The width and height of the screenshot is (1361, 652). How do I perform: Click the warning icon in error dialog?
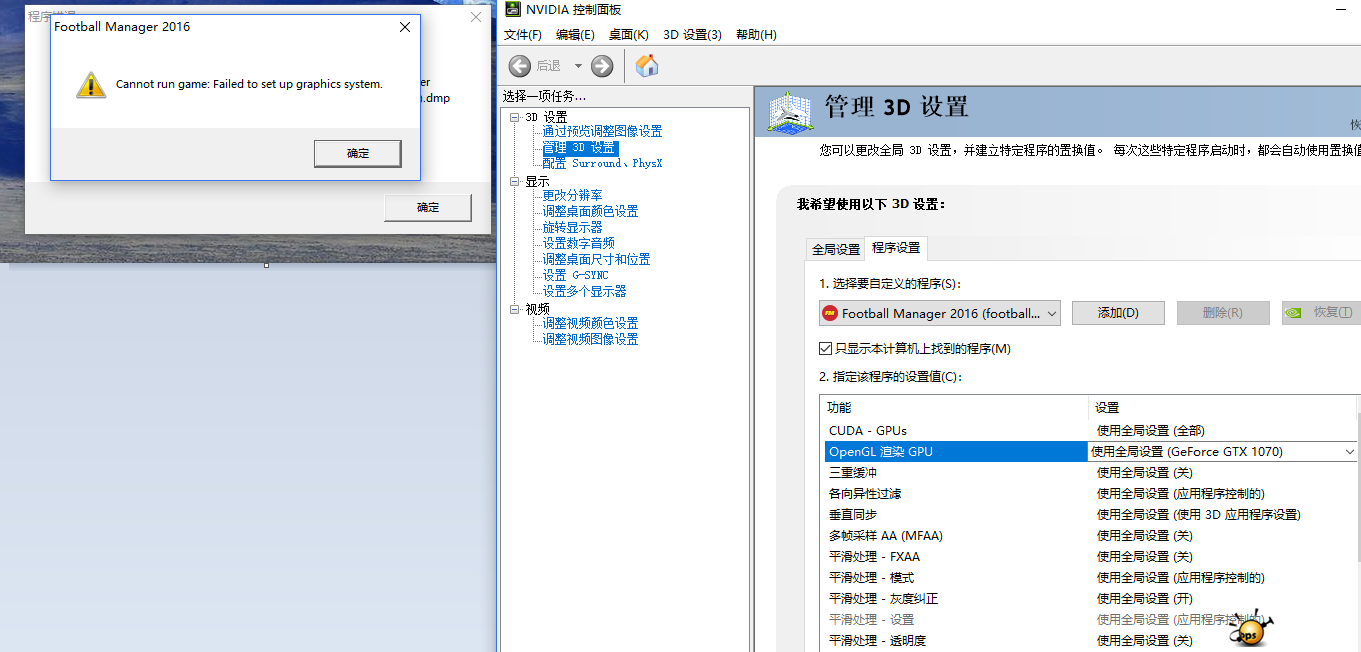coord(91,85)
